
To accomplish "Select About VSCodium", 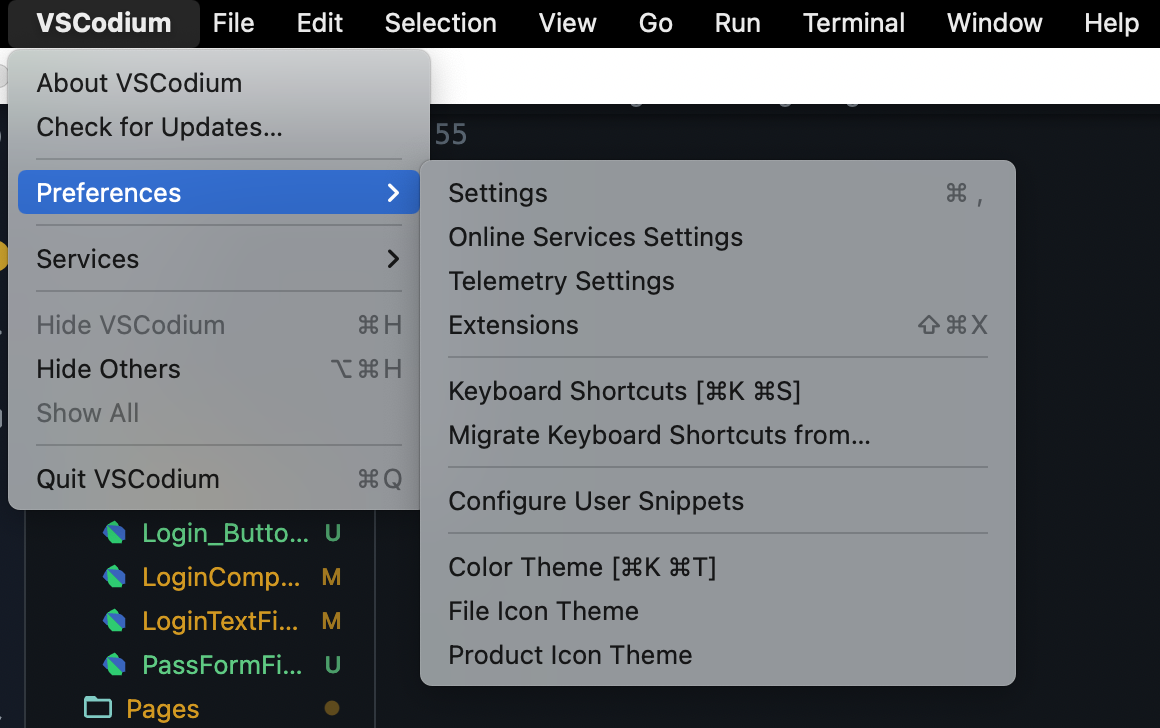I will 219,83.
